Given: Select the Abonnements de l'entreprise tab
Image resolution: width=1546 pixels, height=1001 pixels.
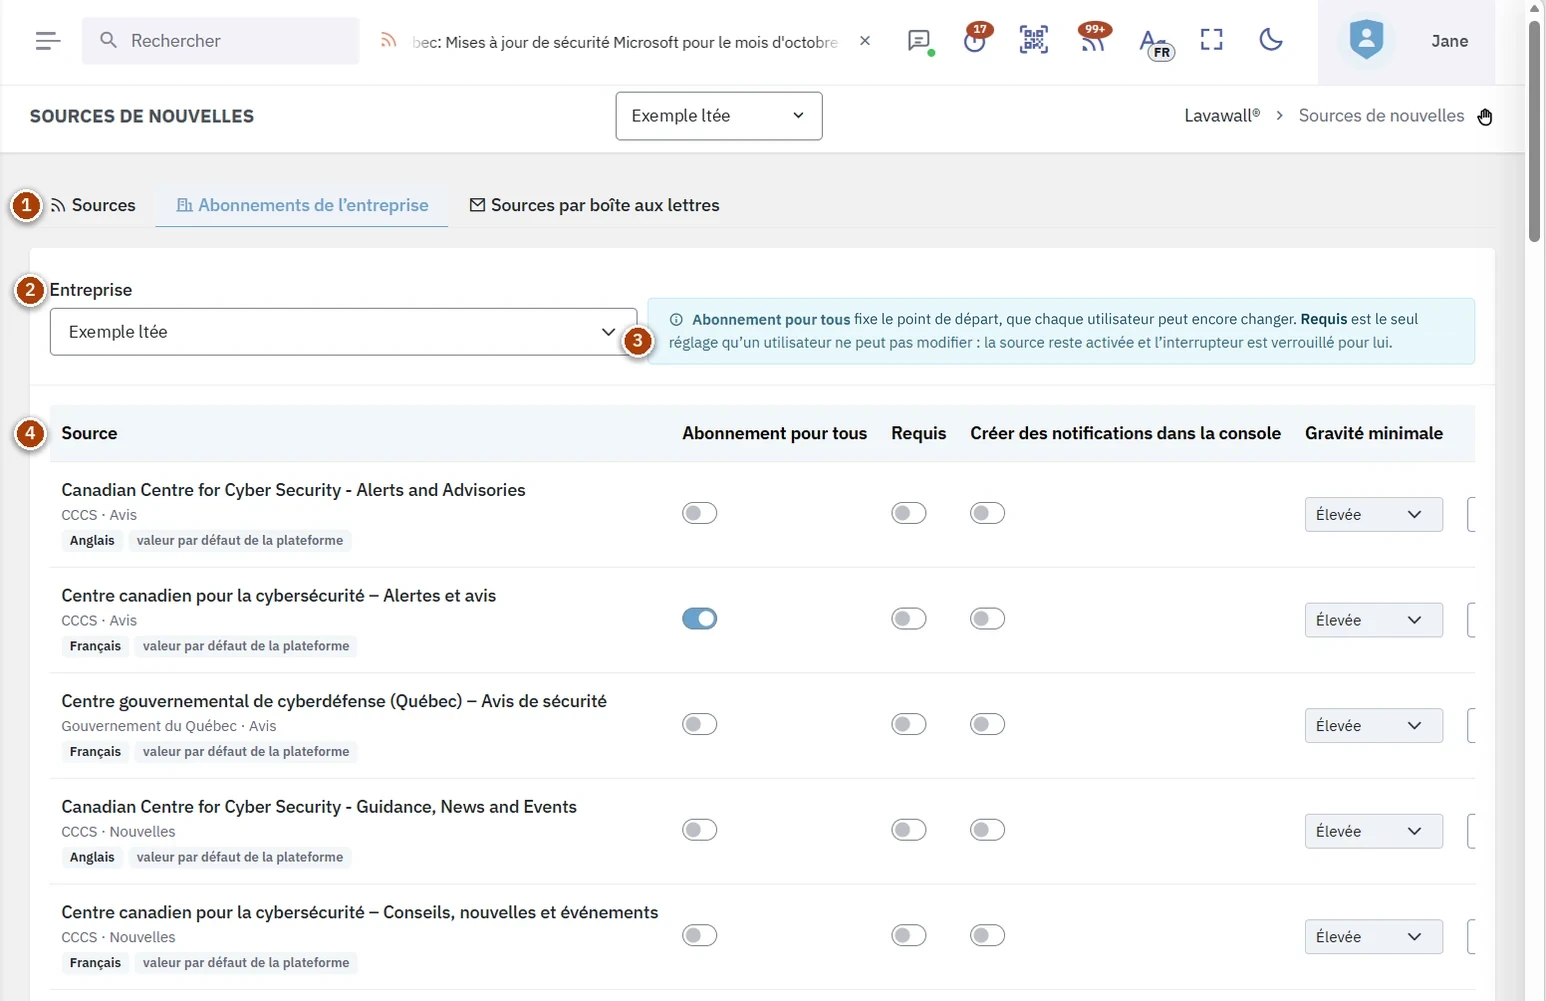Looking at the screenshot, I should coord(302,205).
